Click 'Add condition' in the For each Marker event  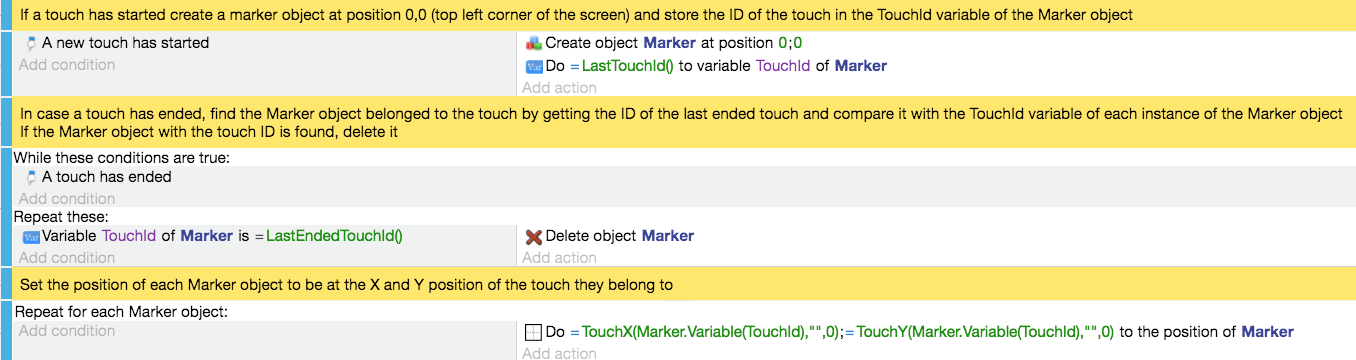[x=67, y=331]
